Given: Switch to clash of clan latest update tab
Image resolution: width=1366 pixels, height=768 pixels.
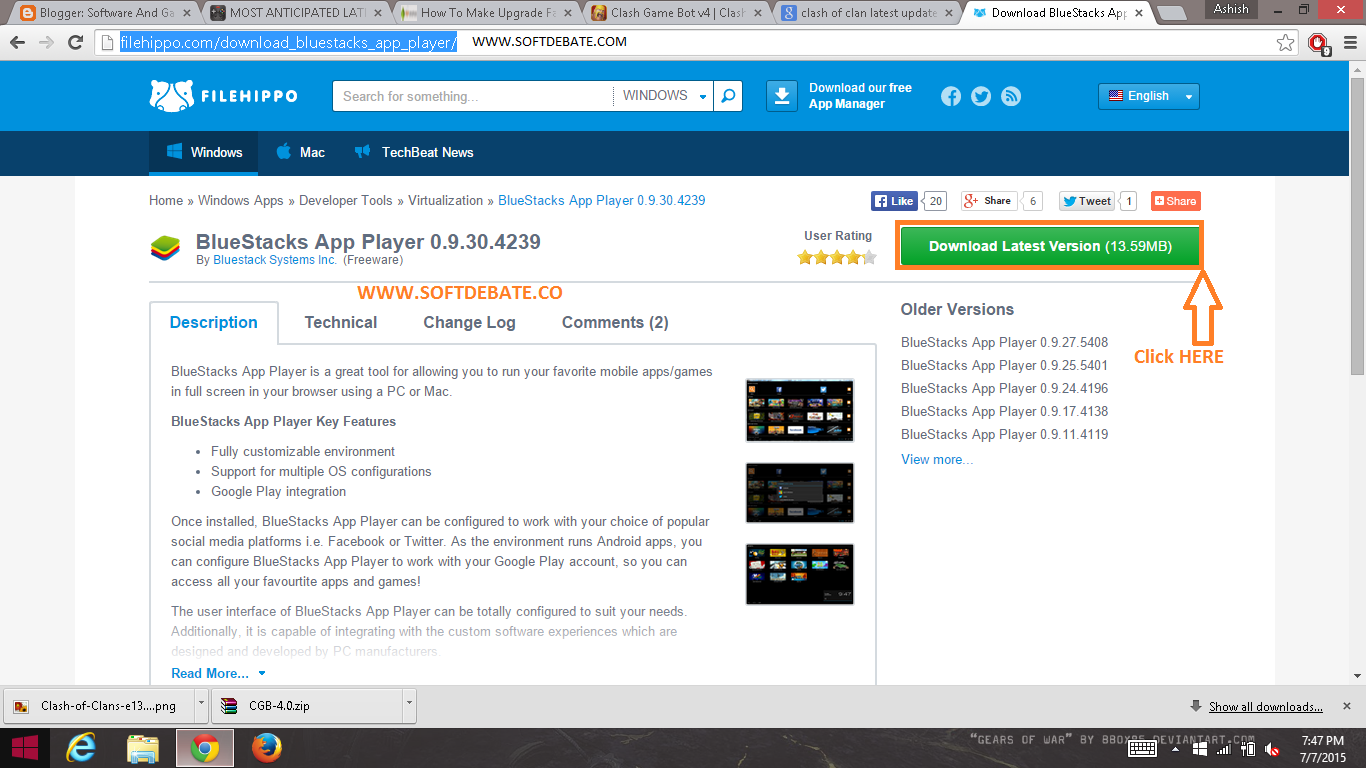Looking at the screenshot, I should pos(868,13).
